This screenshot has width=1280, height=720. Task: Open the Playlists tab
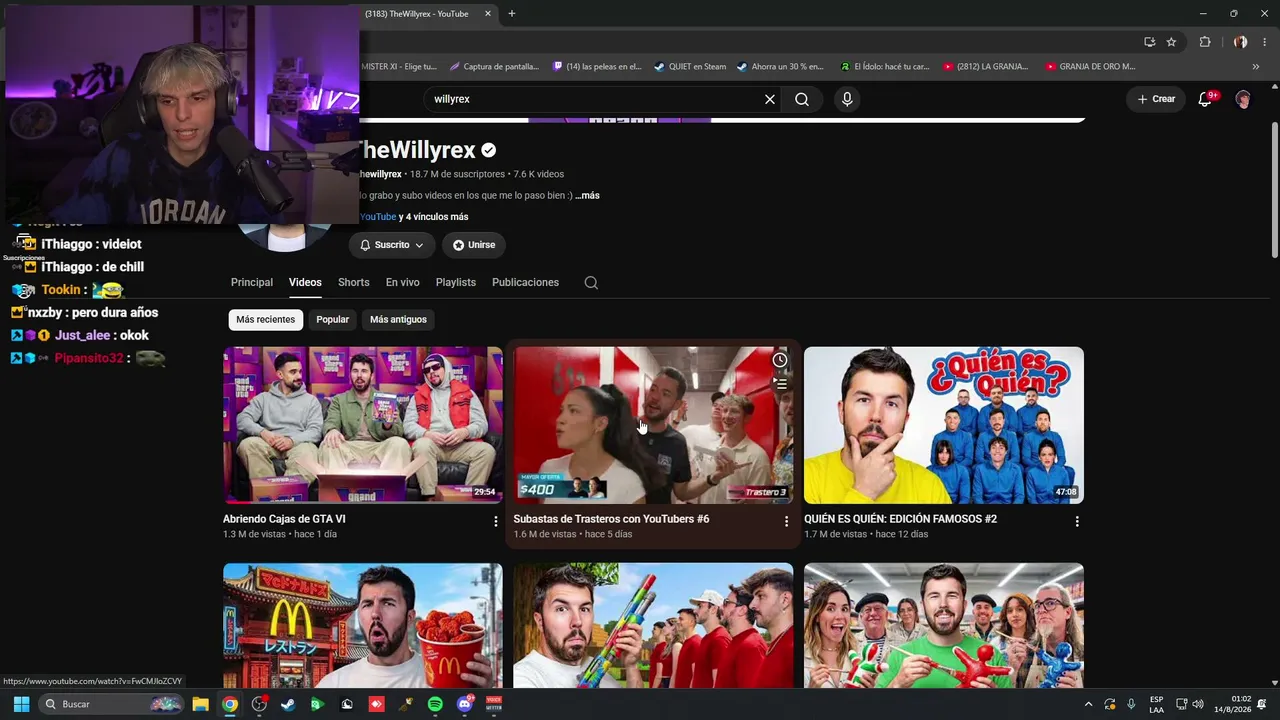(x=456, y=282)
